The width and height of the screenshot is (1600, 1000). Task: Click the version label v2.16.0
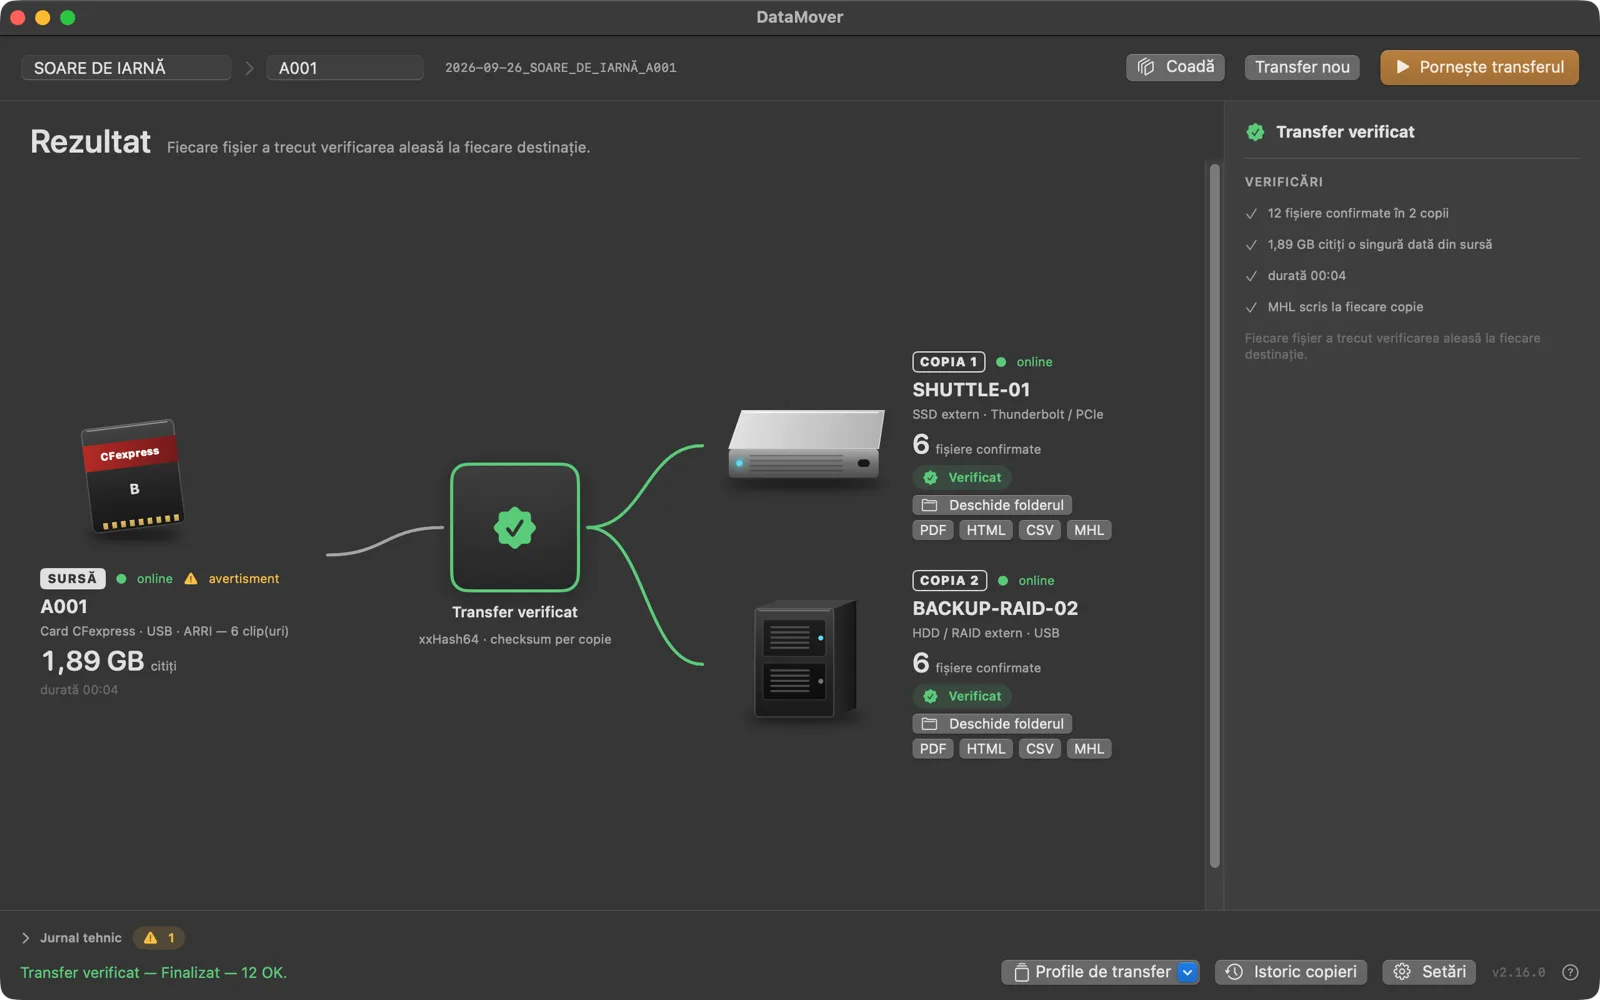point(1518,972)
